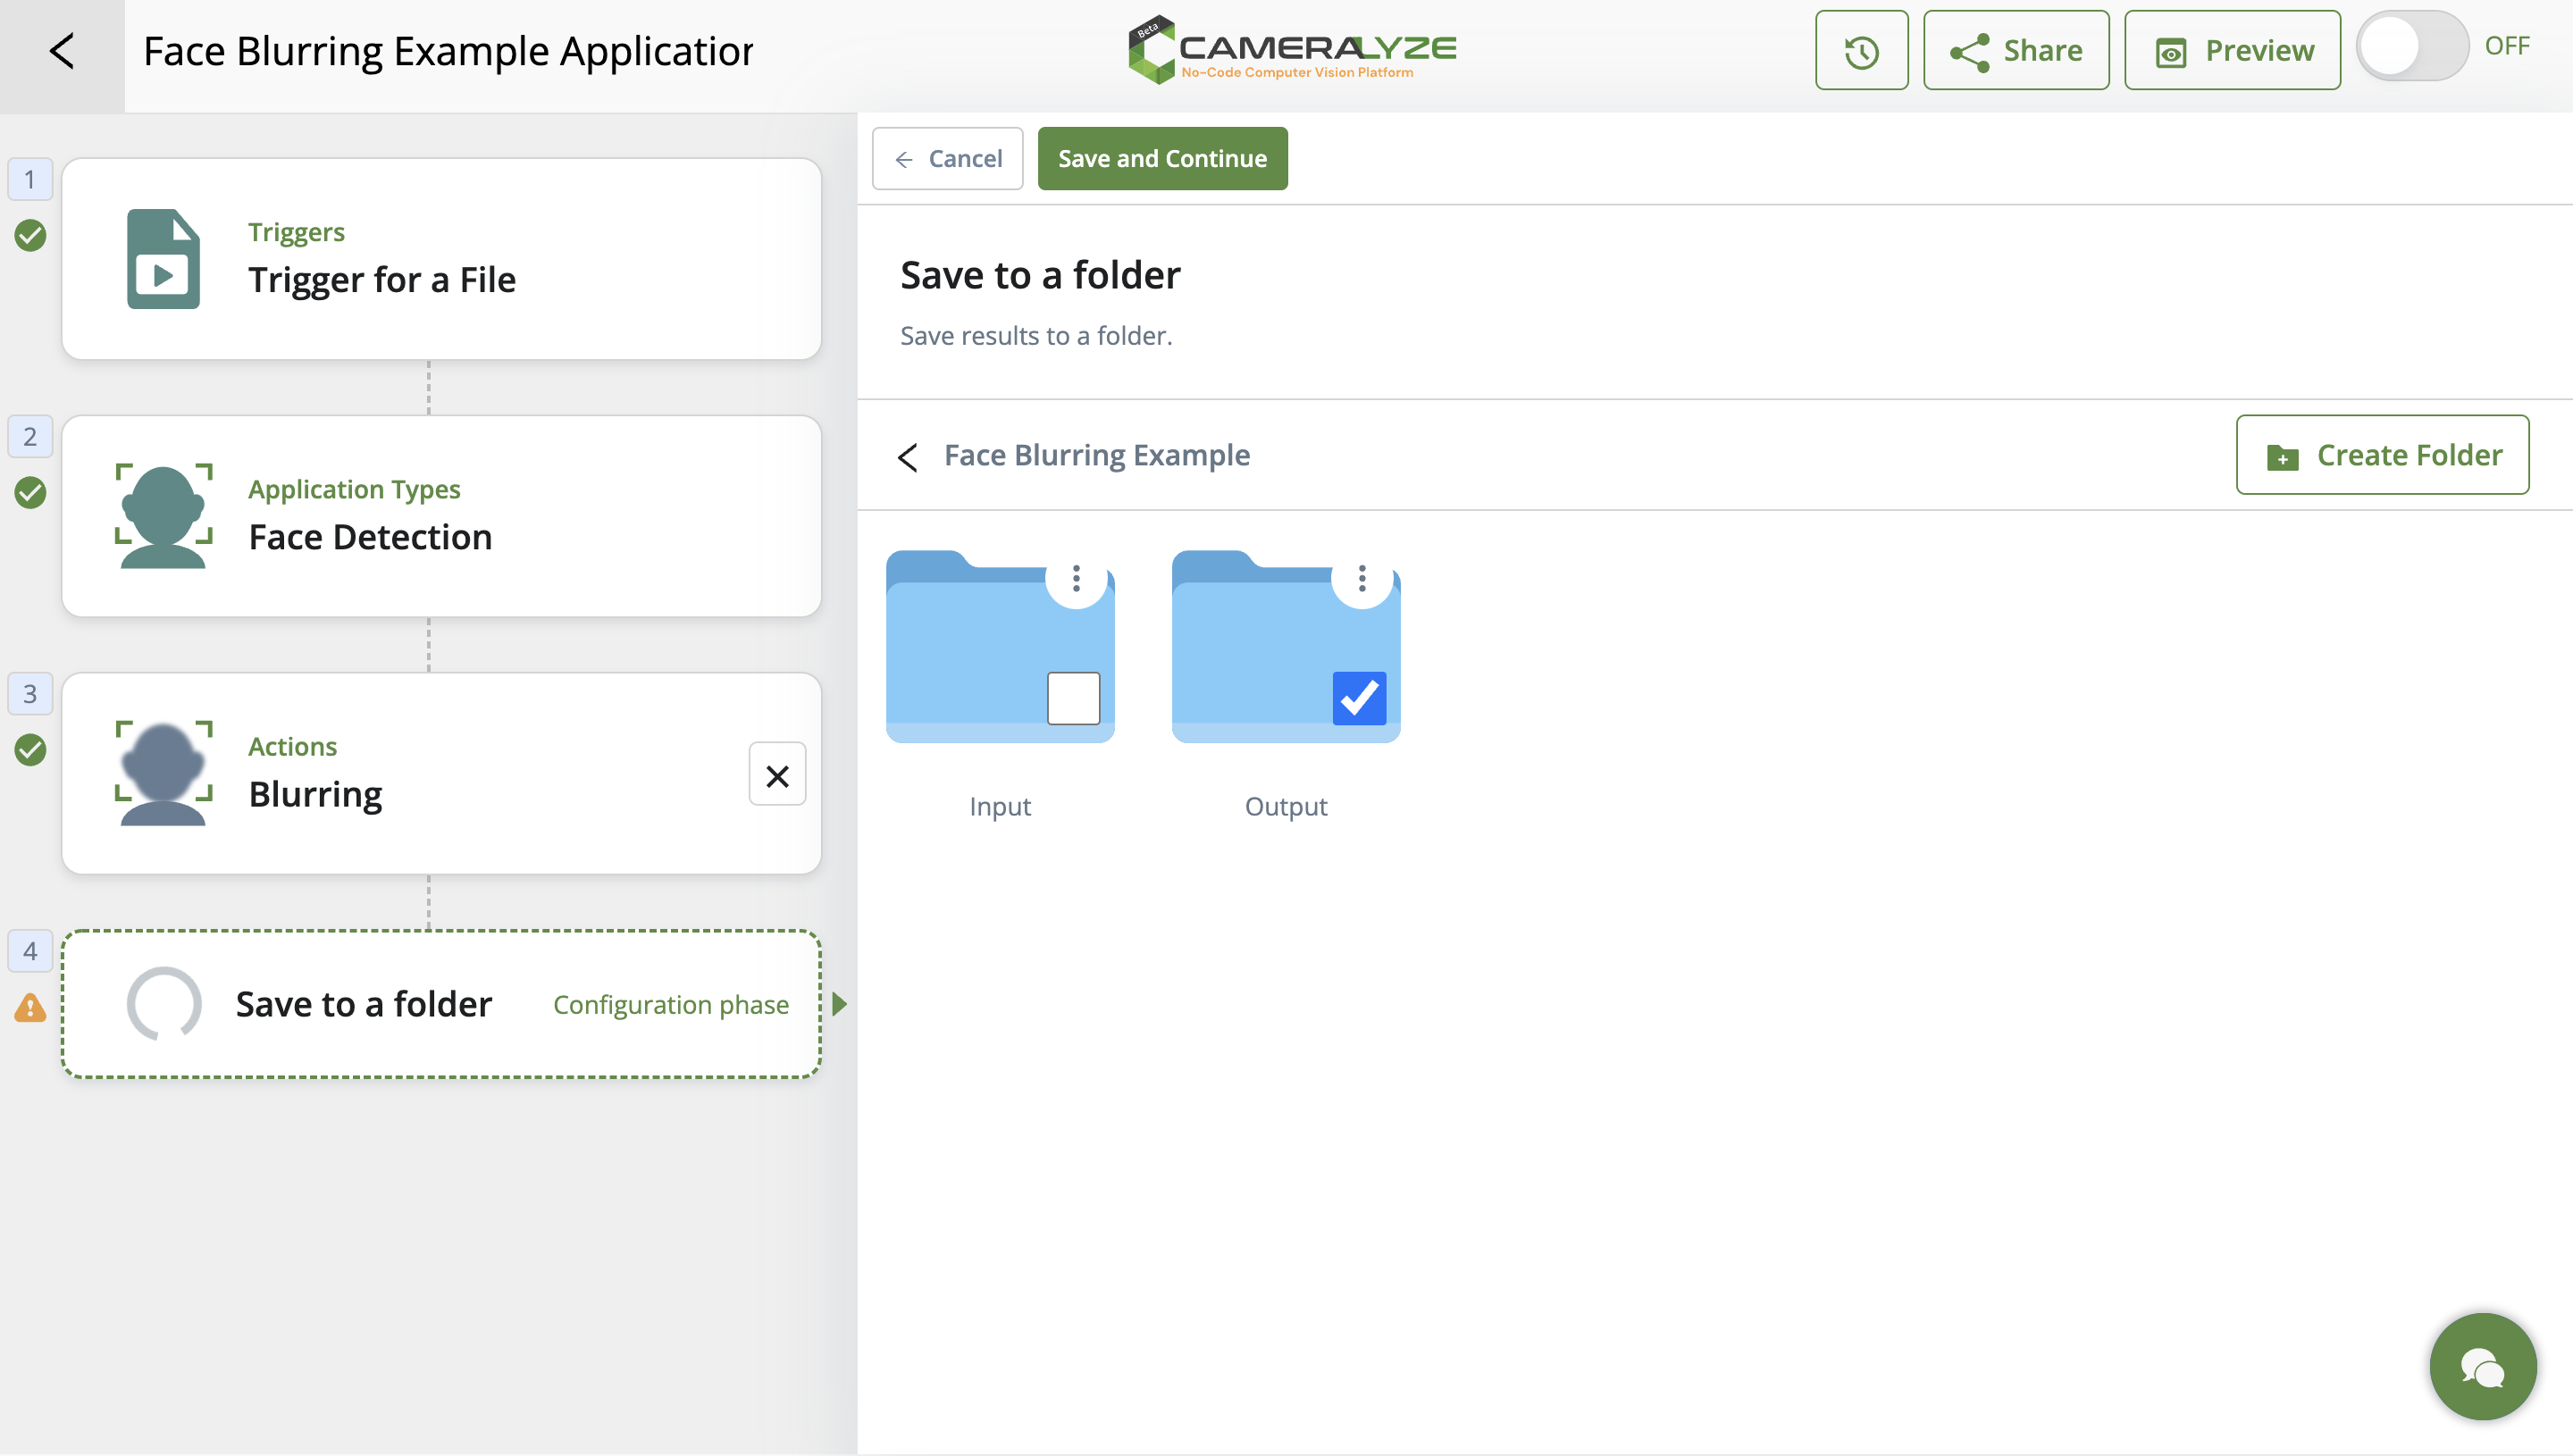Screen dimensions: 2573x1456
Task: Navigate back from Face Blurring Example folder
Action: coord(908,457)
